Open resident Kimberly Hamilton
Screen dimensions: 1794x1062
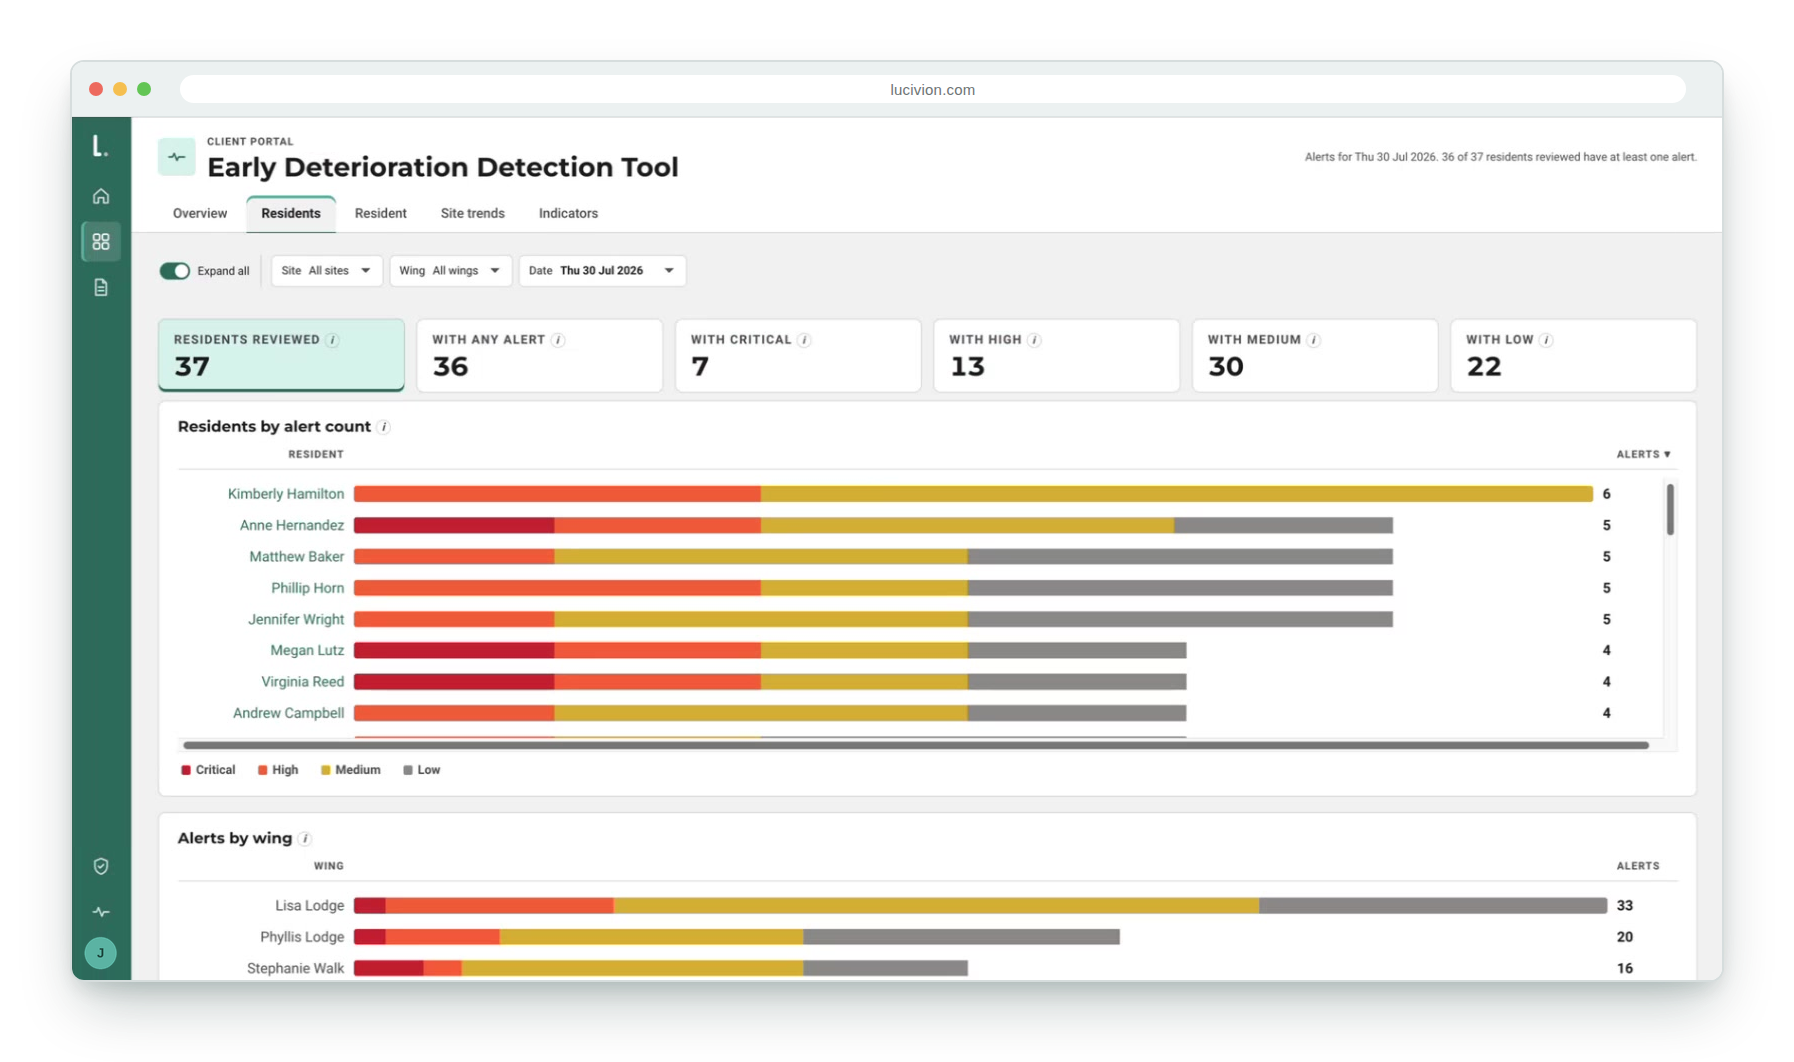[x=286, y=494]
